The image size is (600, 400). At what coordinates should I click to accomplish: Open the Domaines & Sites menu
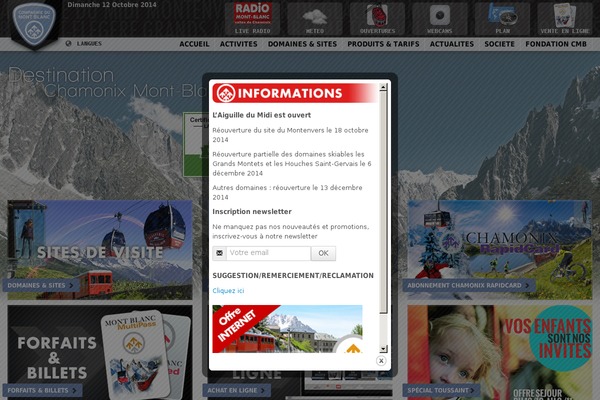point(302,44)
